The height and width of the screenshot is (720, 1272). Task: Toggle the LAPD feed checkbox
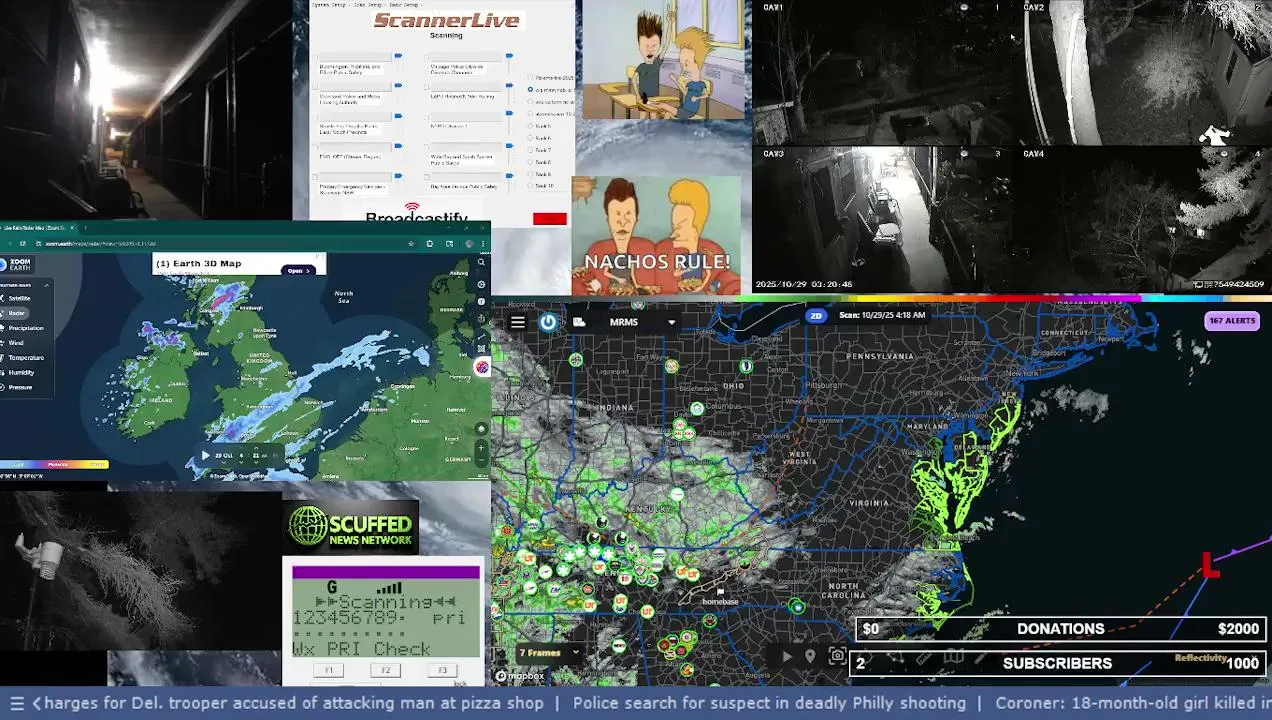point(426,87)
